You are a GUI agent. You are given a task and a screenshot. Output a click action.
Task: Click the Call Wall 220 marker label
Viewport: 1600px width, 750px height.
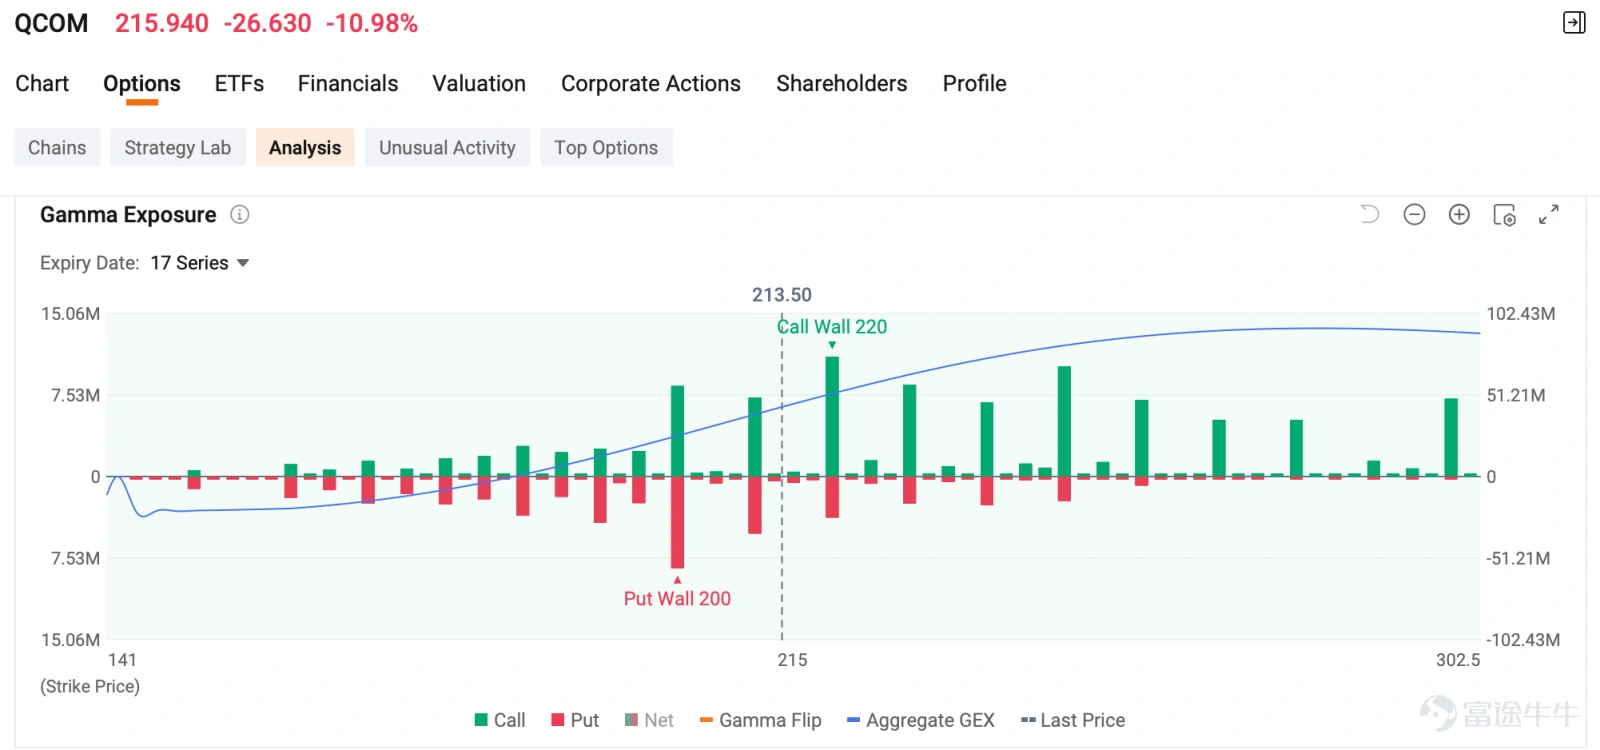(x=832, y=327)
